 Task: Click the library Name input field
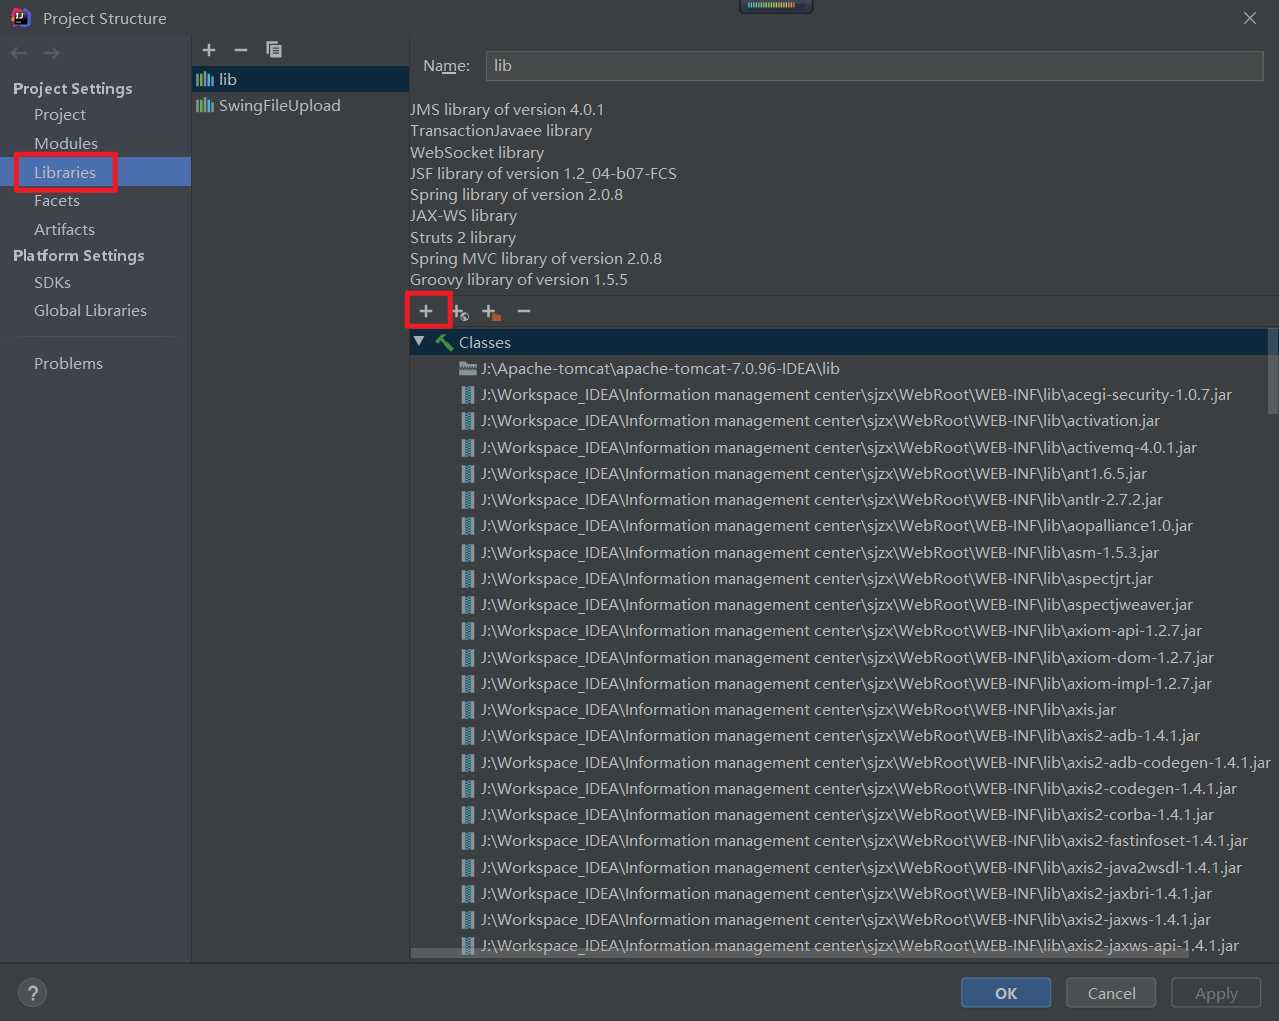[874, 66]
